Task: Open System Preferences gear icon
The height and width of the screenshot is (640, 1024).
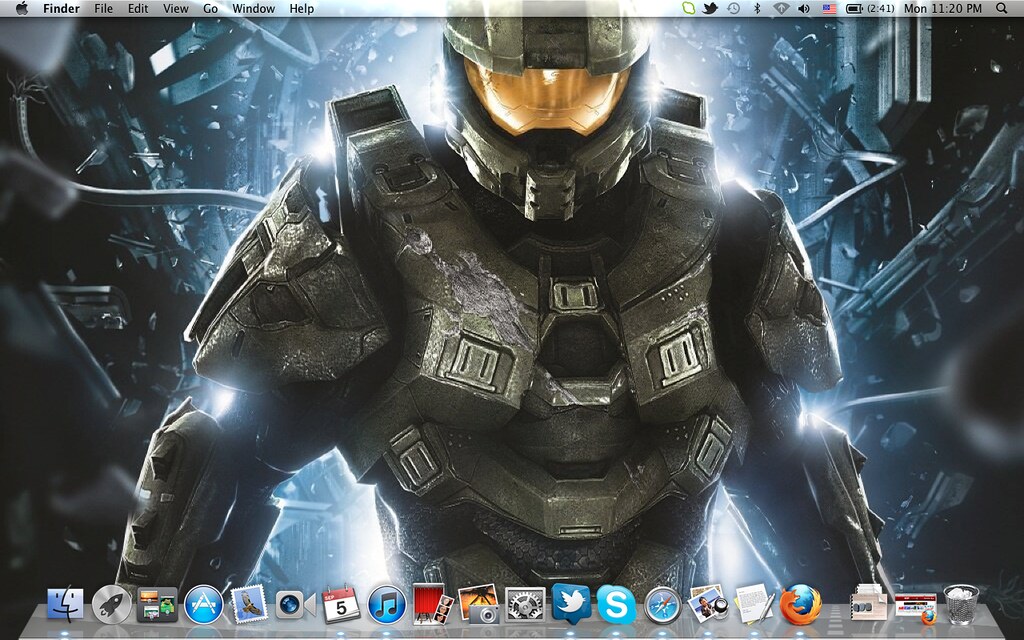Action: [525, 605]
